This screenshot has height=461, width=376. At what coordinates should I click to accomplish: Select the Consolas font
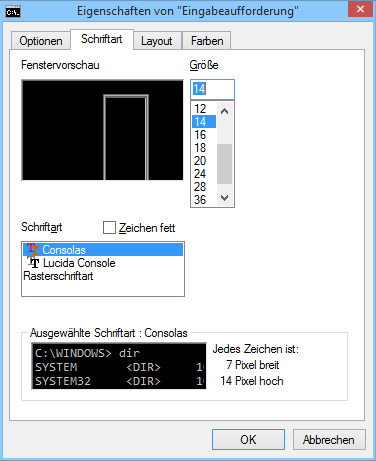point(103,250)
